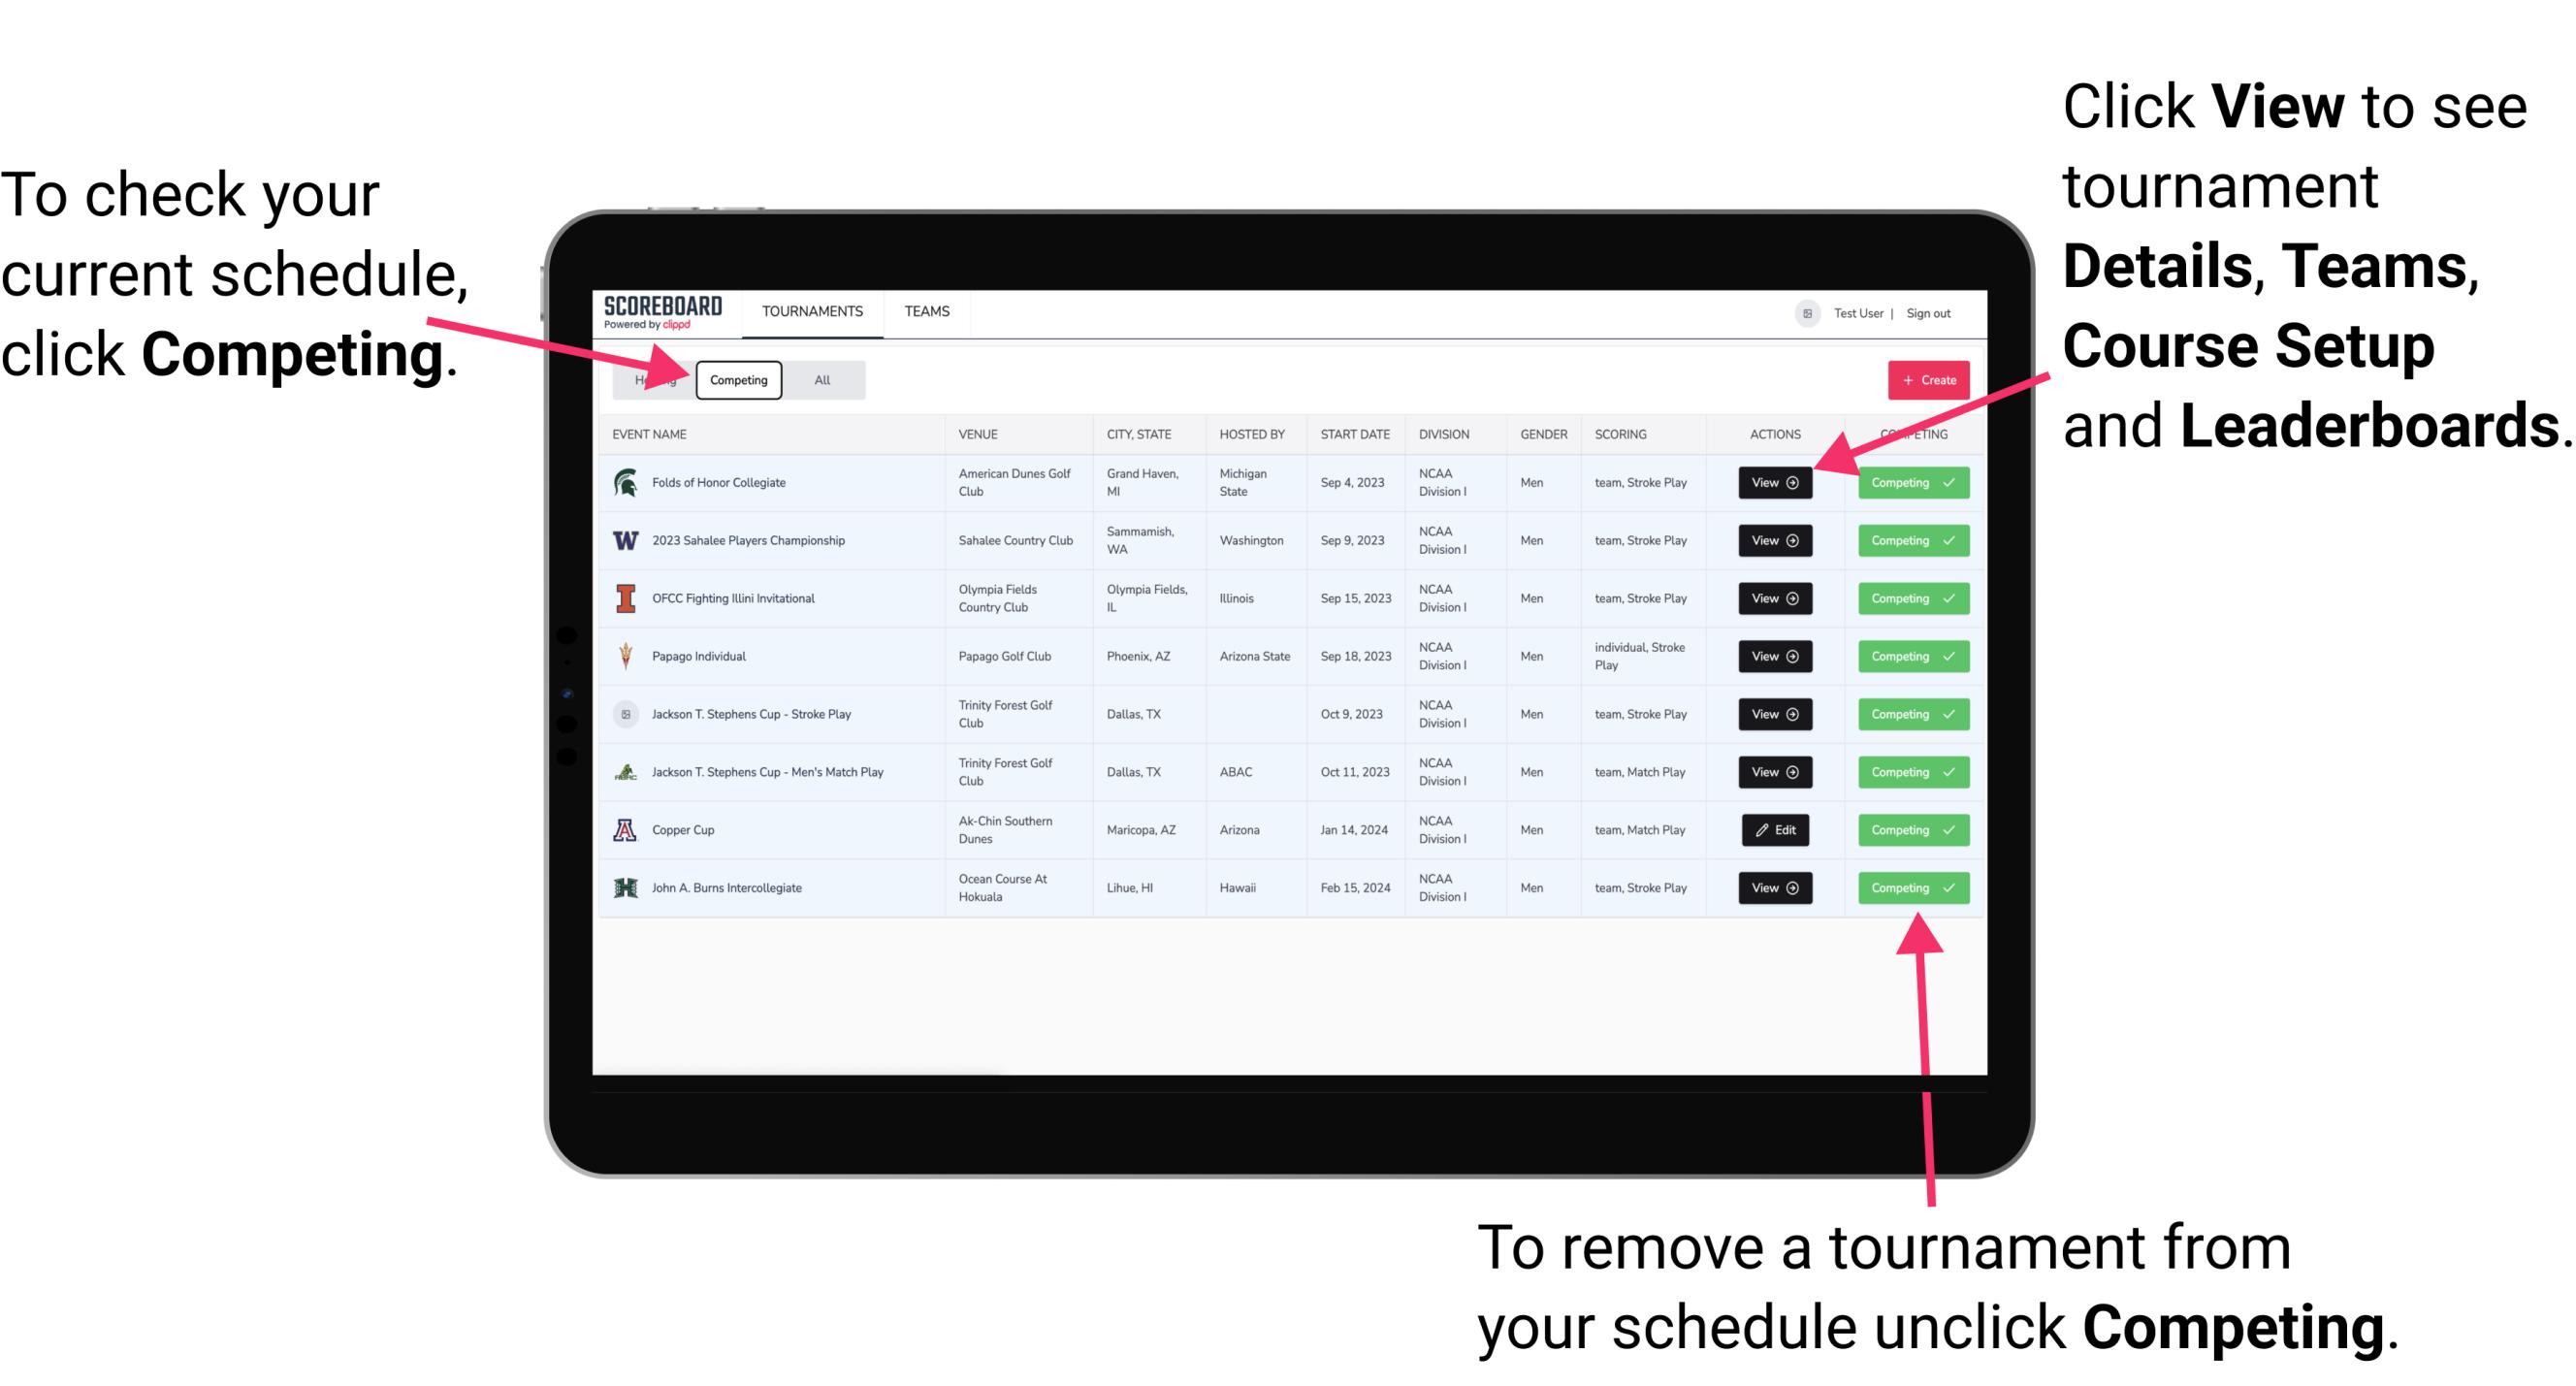The width and height of the screenshot is (2576, 1386).
Task: Click the View icon for OFCC Fighting Illini Invitational
Action: point(1774,597)
